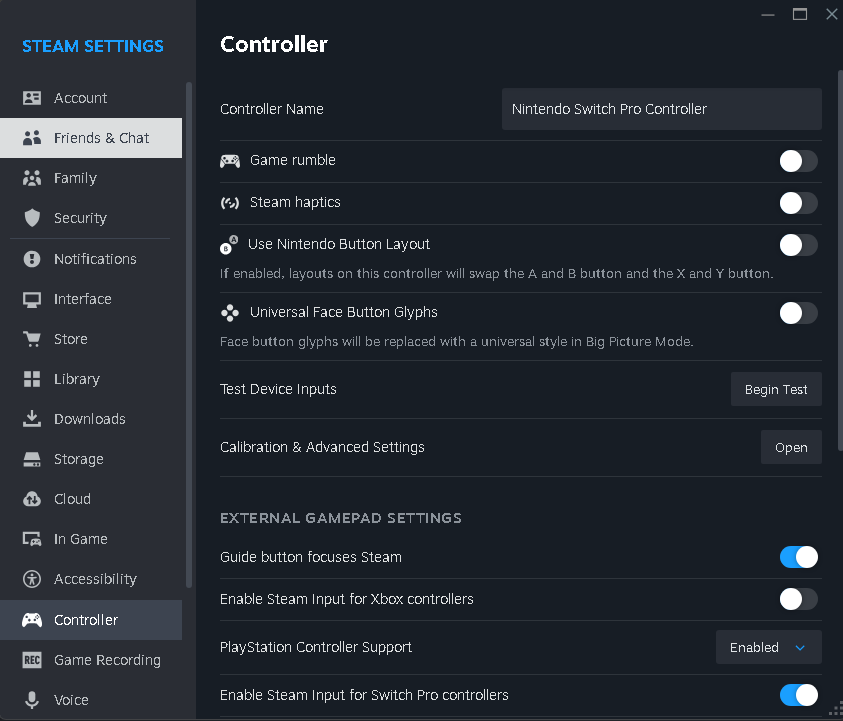843x721 pixels.
Task: Click the EXTERNAL GAMEPAD SETTINGS heading
Action: (341, 518)
